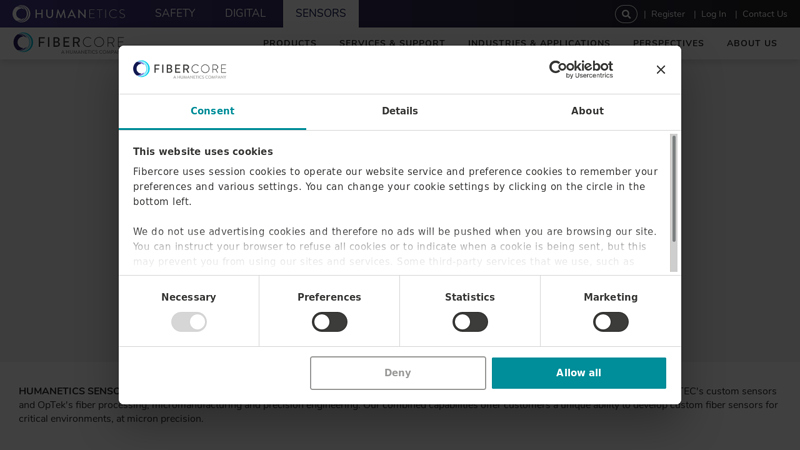Select the Consent tab
The width and height of the screenshot is (800, 450).
click(x=212, y=111)
